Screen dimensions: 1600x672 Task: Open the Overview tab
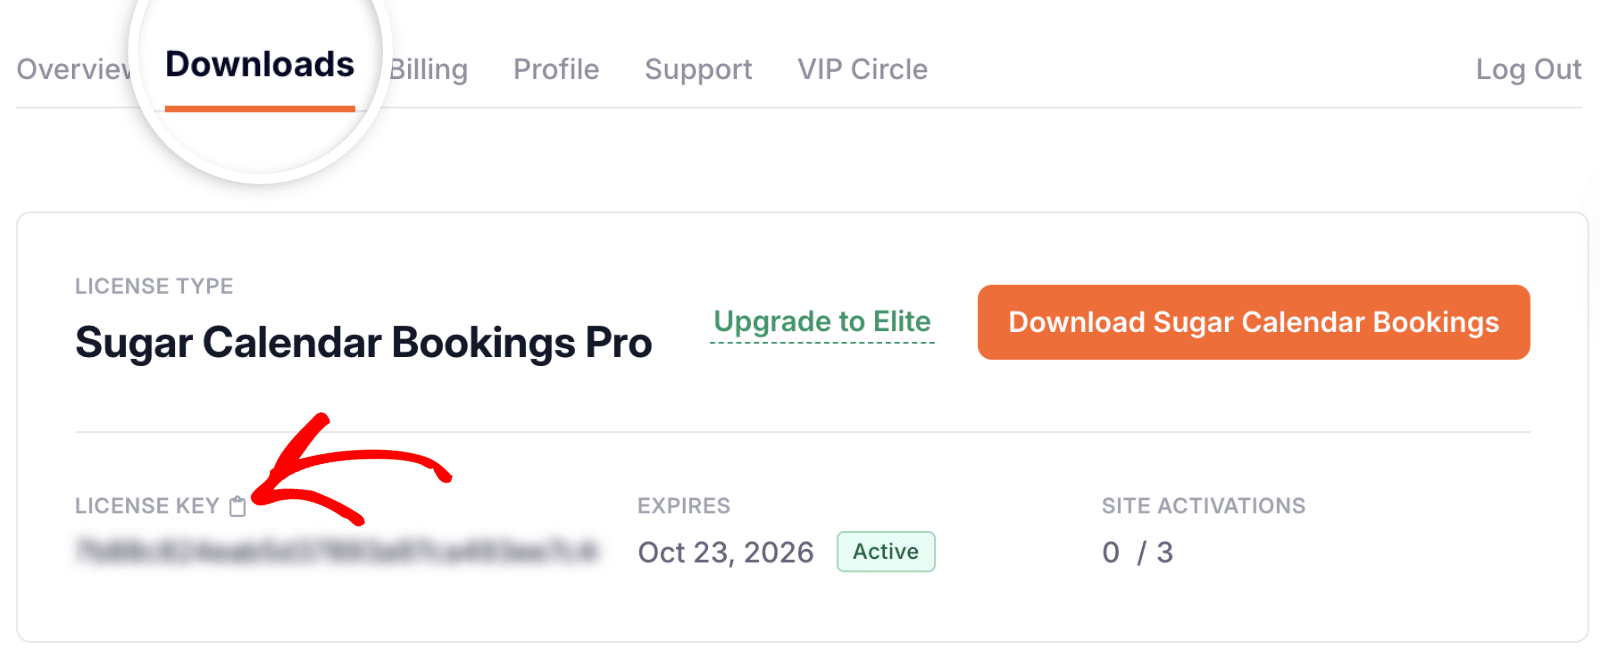click(70, 70)
